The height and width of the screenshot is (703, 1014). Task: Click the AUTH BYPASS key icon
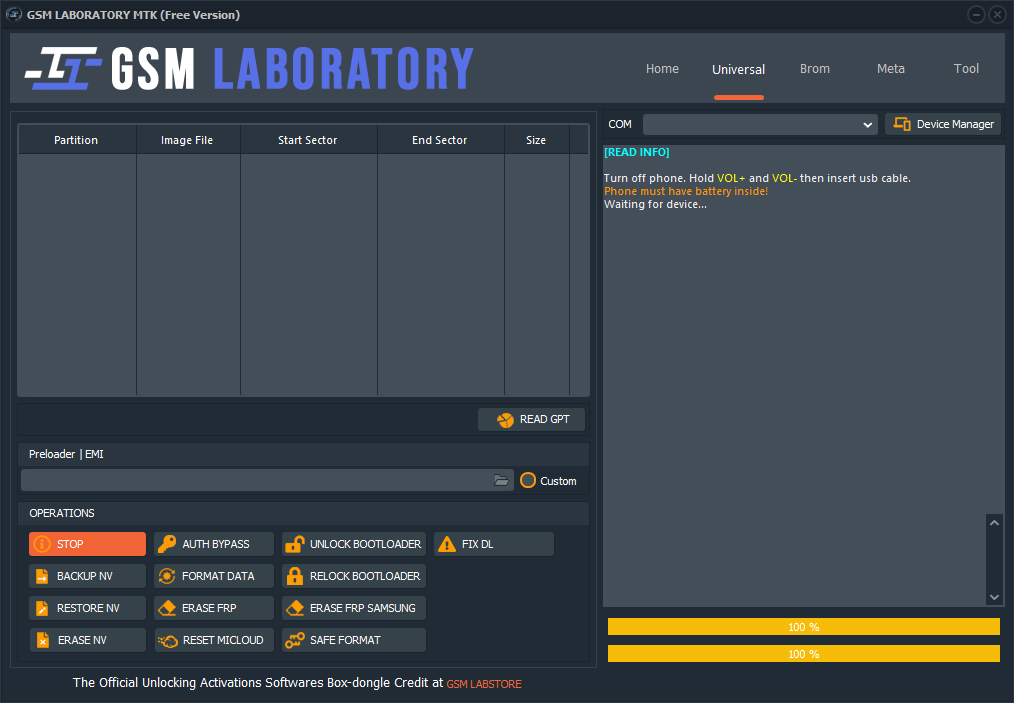167,544
